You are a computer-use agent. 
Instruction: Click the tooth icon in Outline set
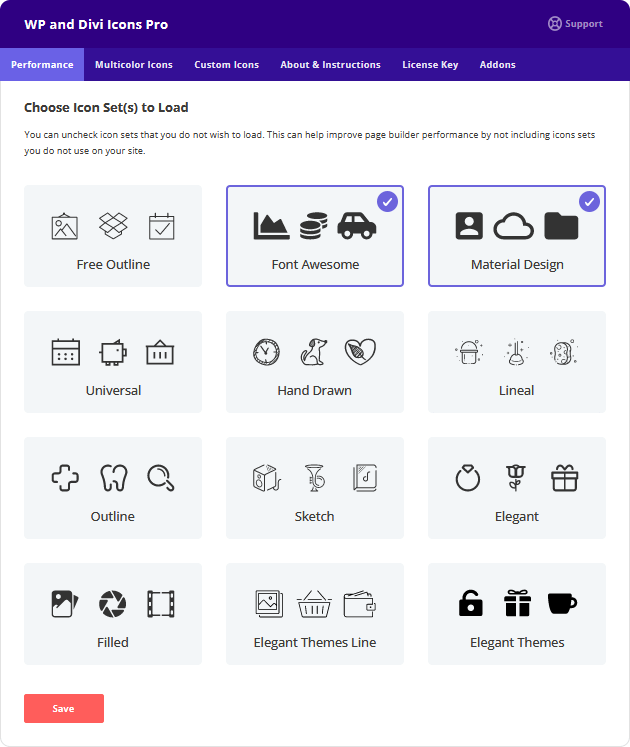113,478
